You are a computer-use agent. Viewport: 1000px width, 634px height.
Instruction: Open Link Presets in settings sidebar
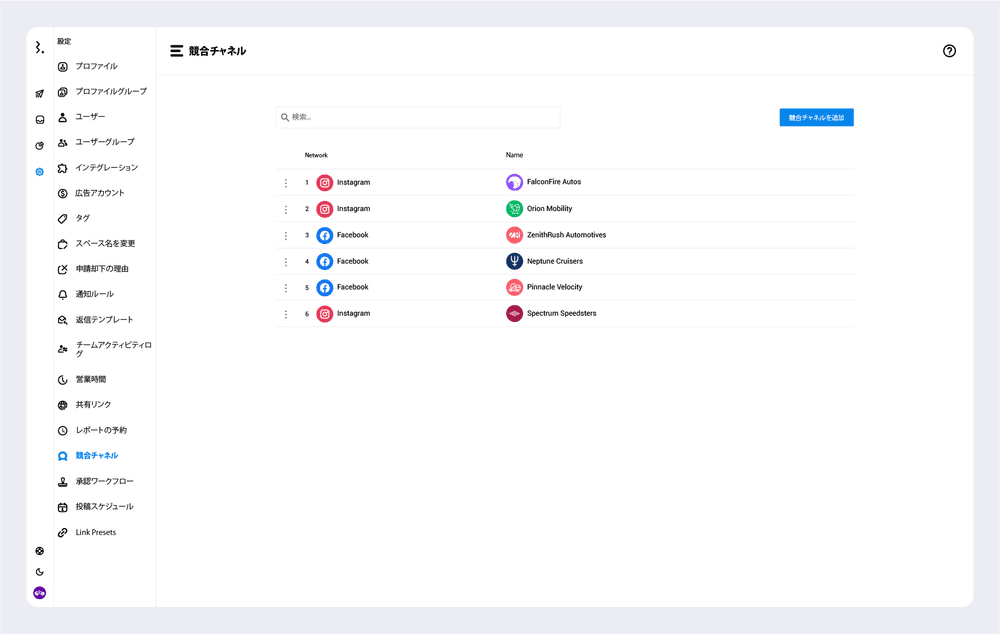click(x=95, y=533)
